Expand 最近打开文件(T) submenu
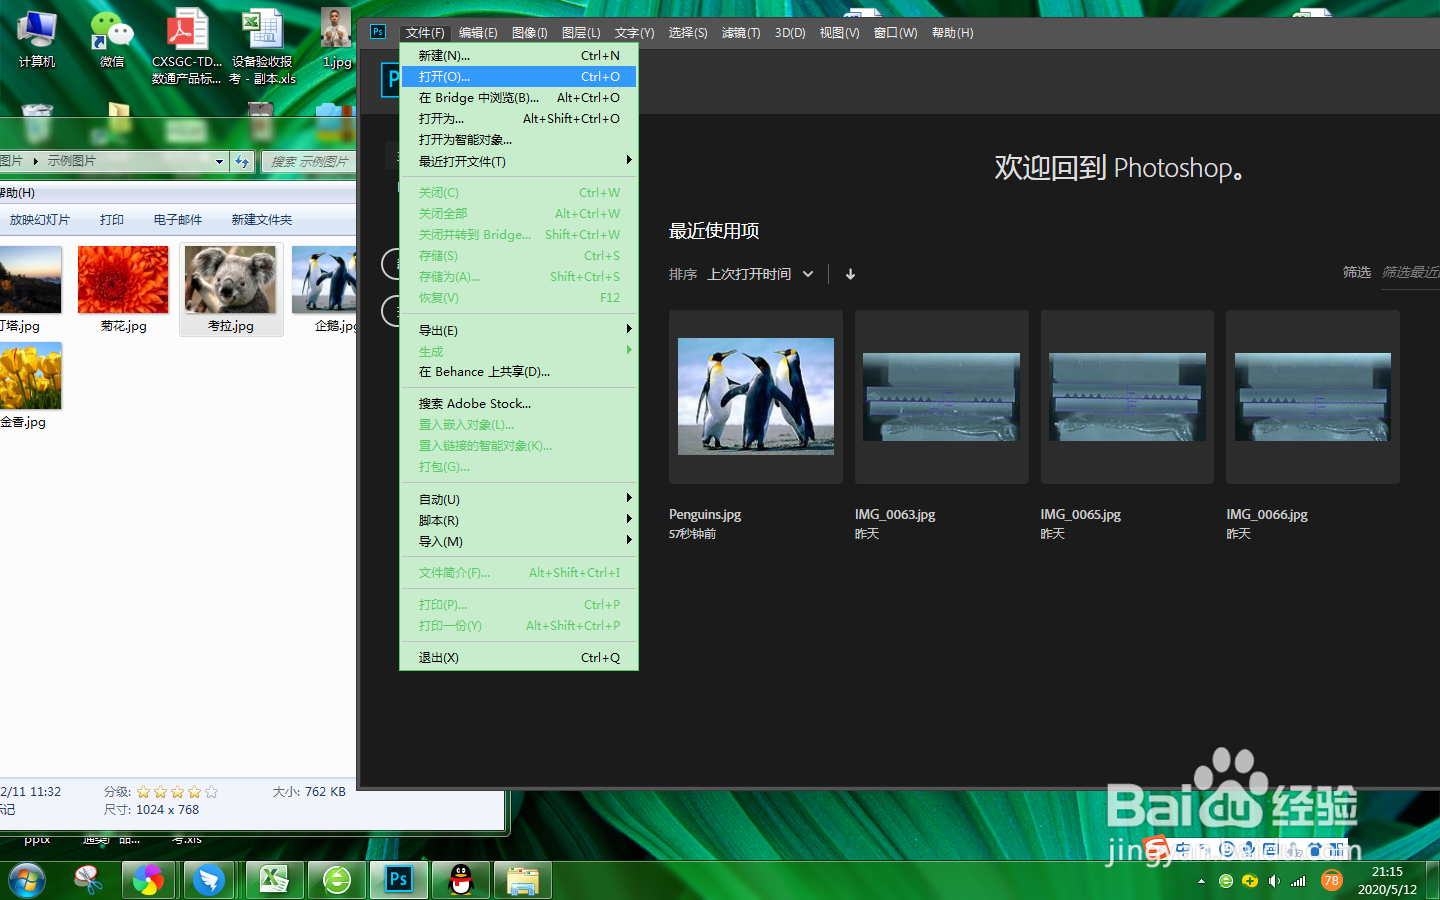This screenshot has width=1440, height=900. (x=518, y=161)
